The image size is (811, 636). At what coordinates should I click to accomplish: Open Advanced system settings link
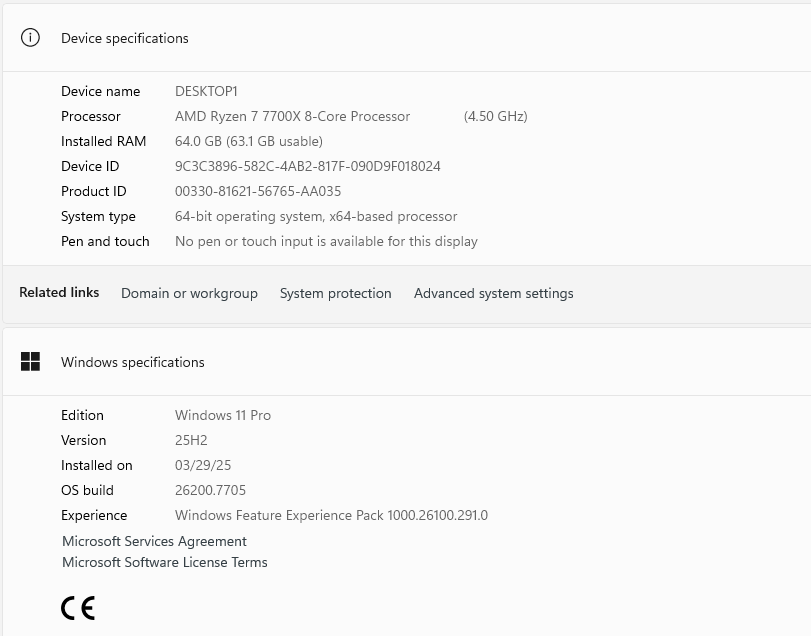[x=493, y=293]
